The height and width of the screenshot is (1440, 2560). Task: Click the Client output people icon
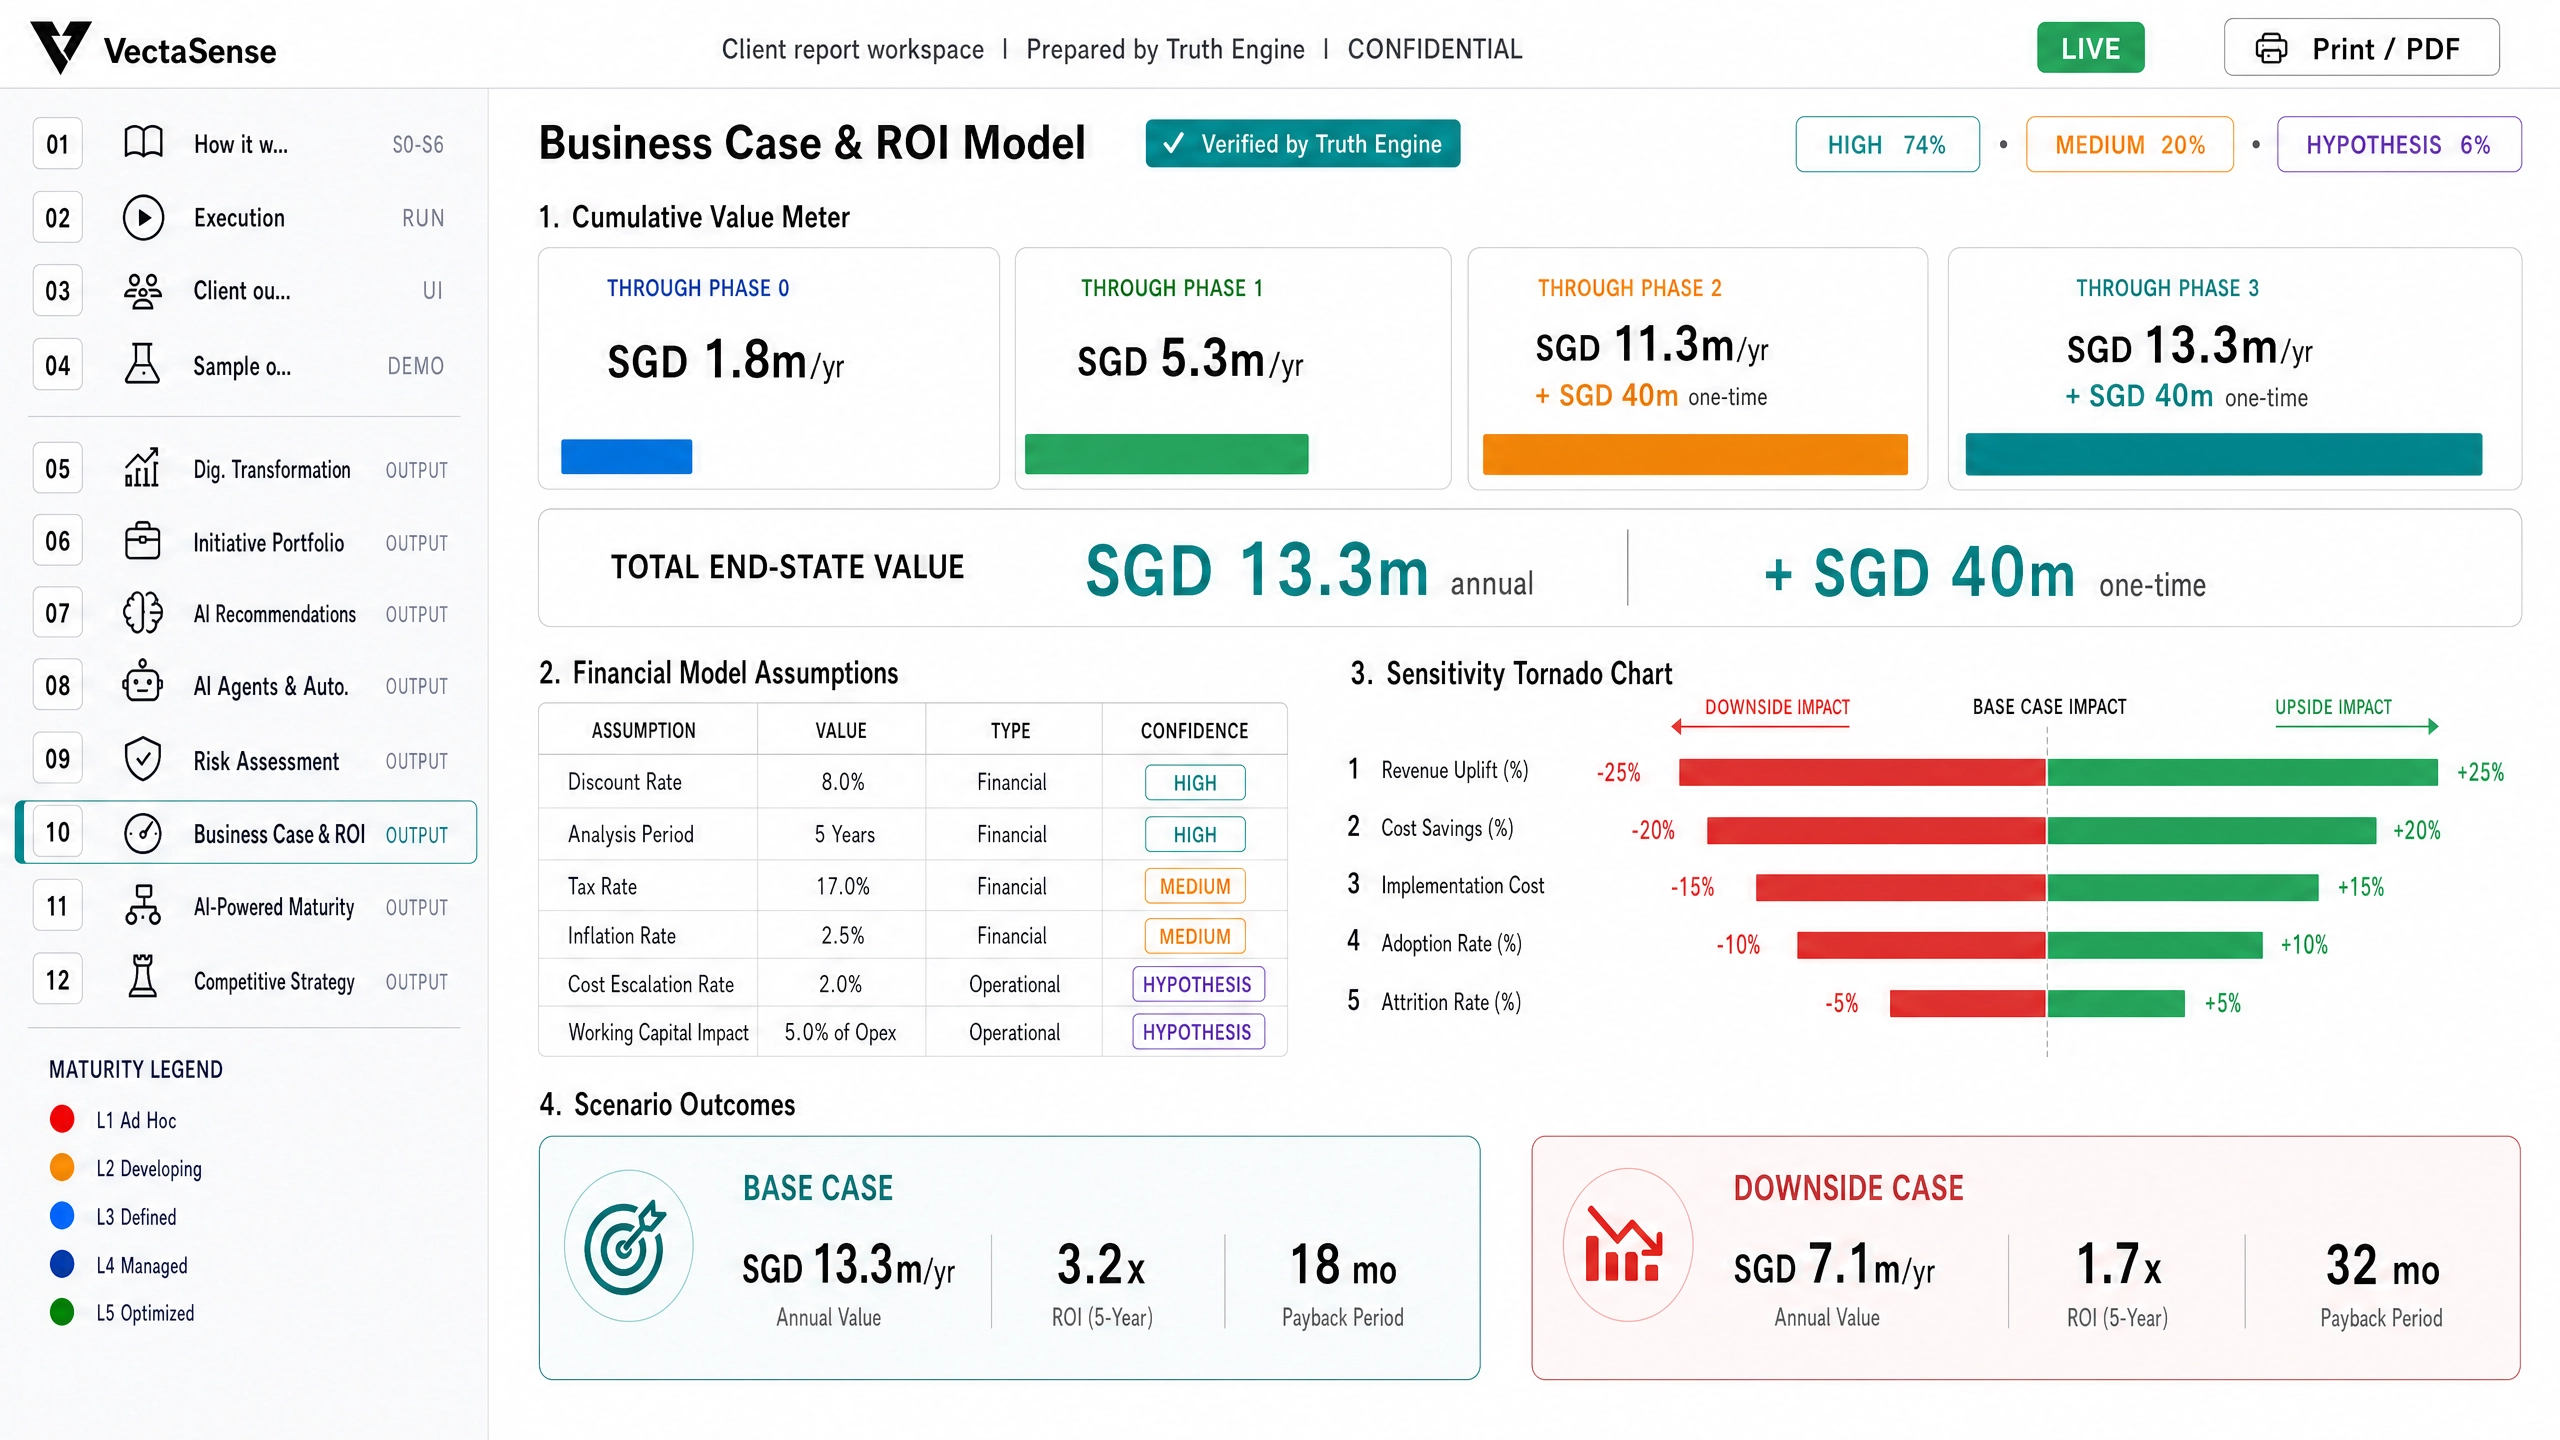[x=143, y=291]
